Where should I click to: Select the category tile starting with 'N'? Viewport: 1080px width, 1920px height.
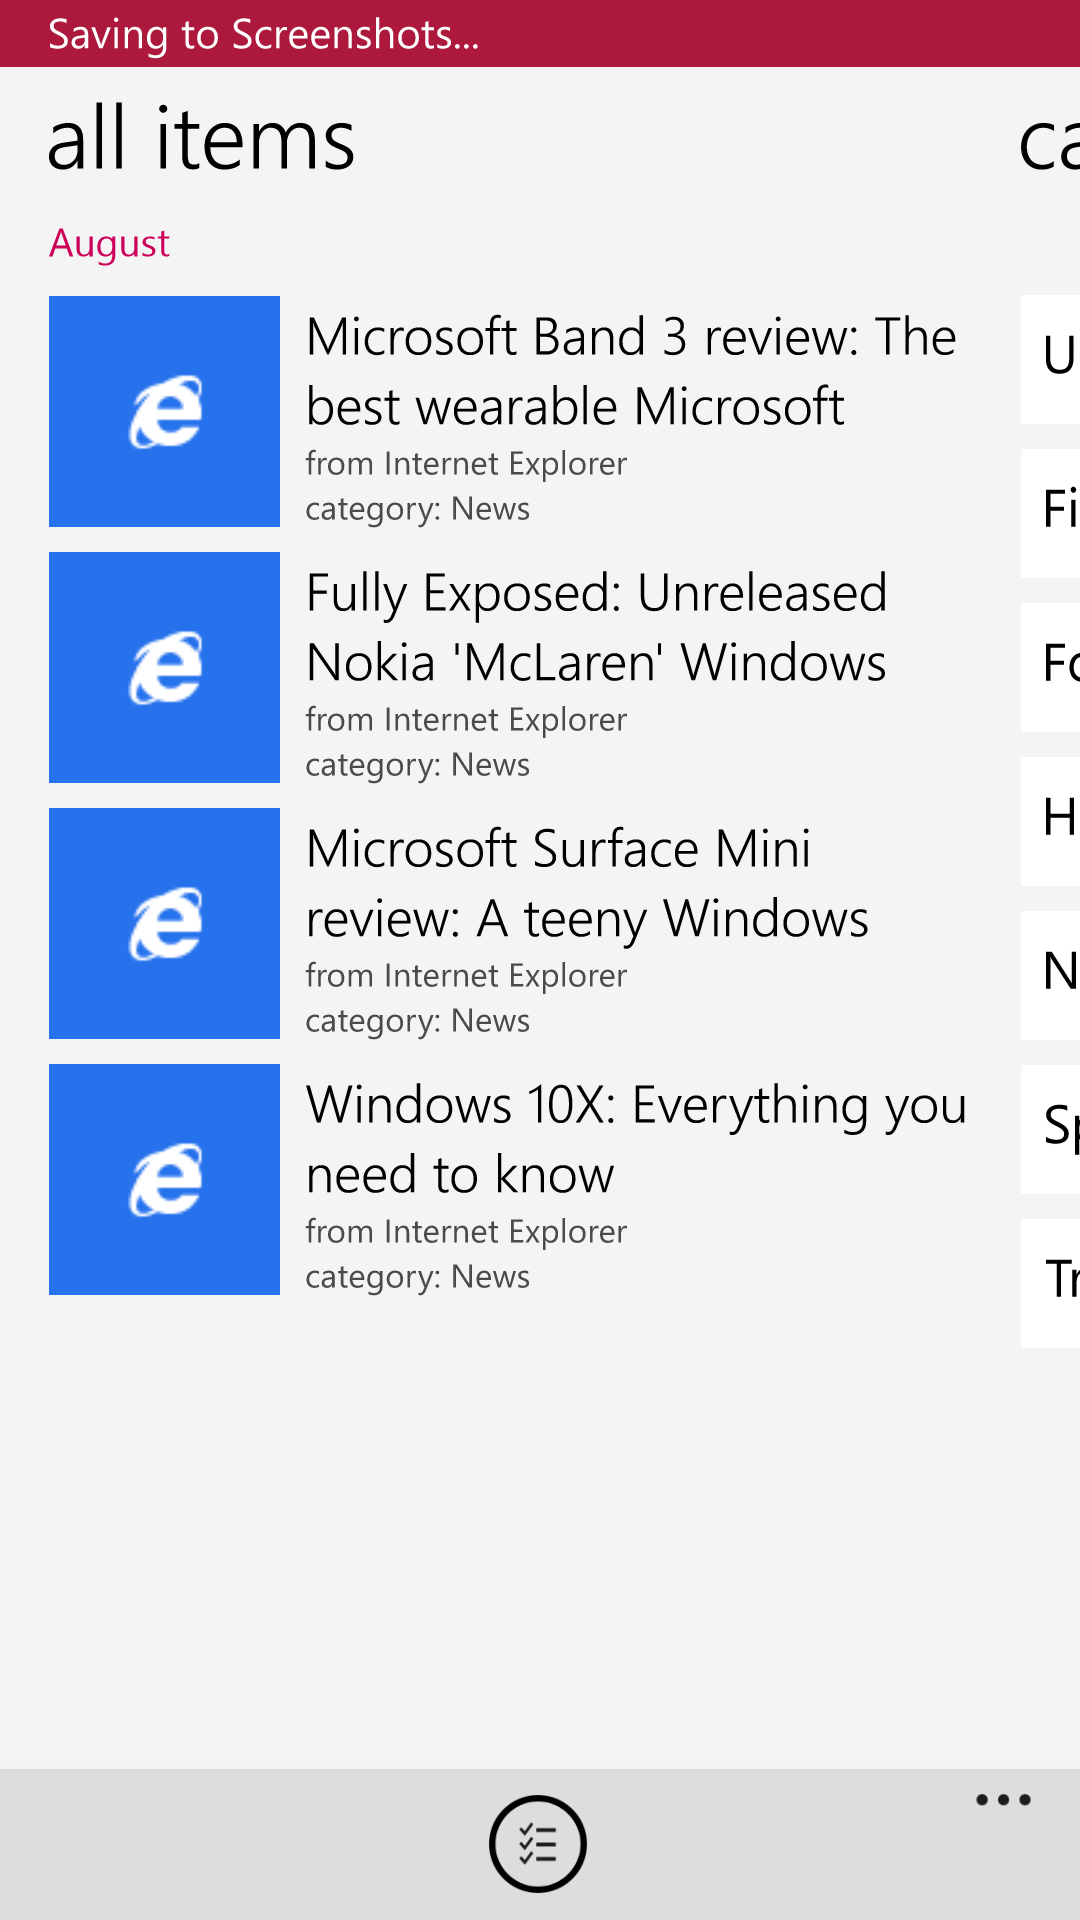click(1050, 975)
